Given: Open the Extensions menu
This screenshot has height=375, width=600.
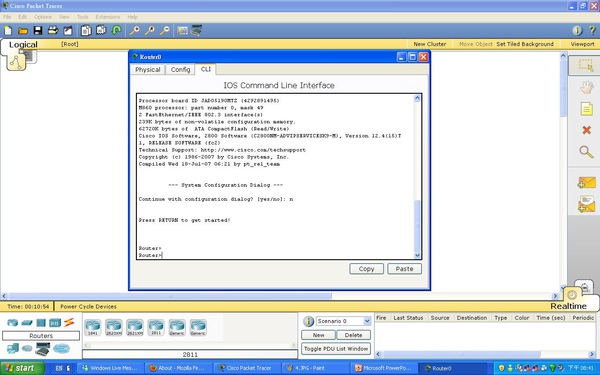Looking at the screenshot, I should tap(108, 17).
